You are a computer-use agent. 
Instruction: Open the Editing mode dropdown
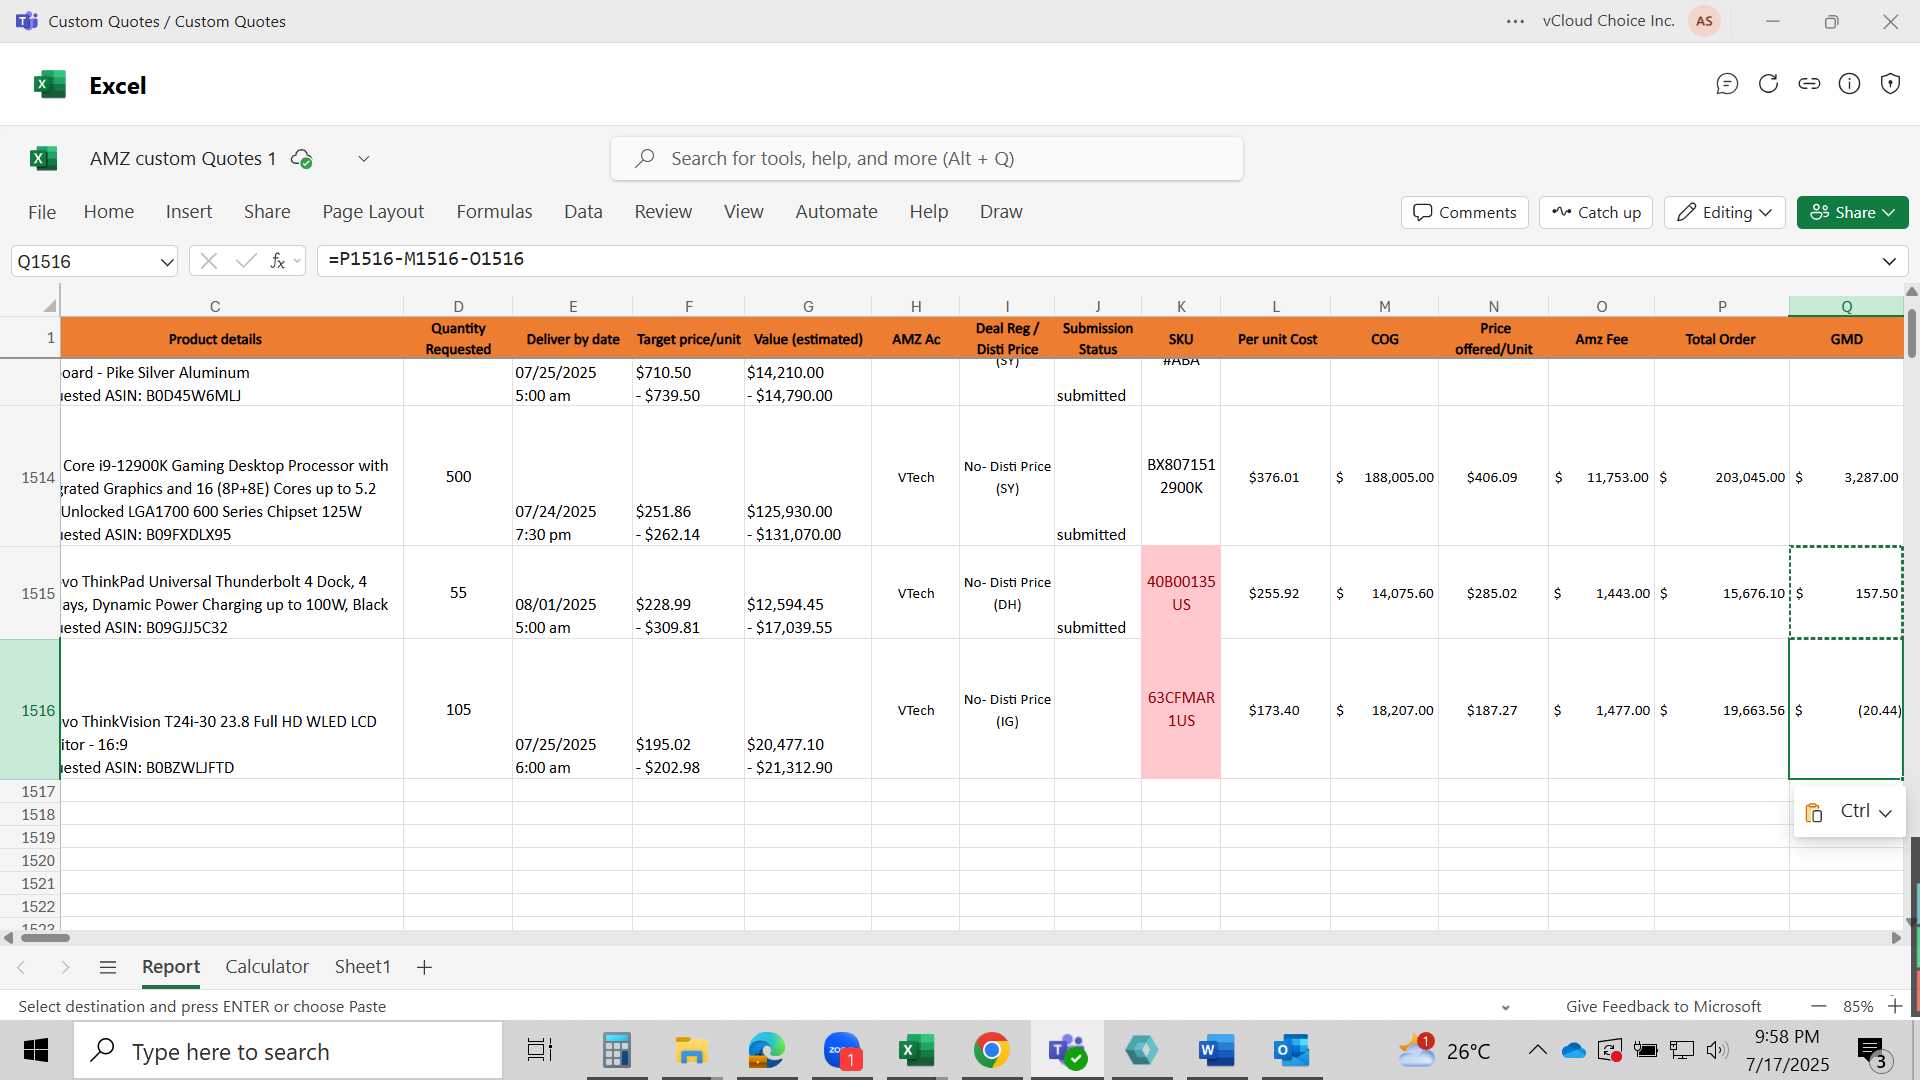click(x=1724, y=212)
